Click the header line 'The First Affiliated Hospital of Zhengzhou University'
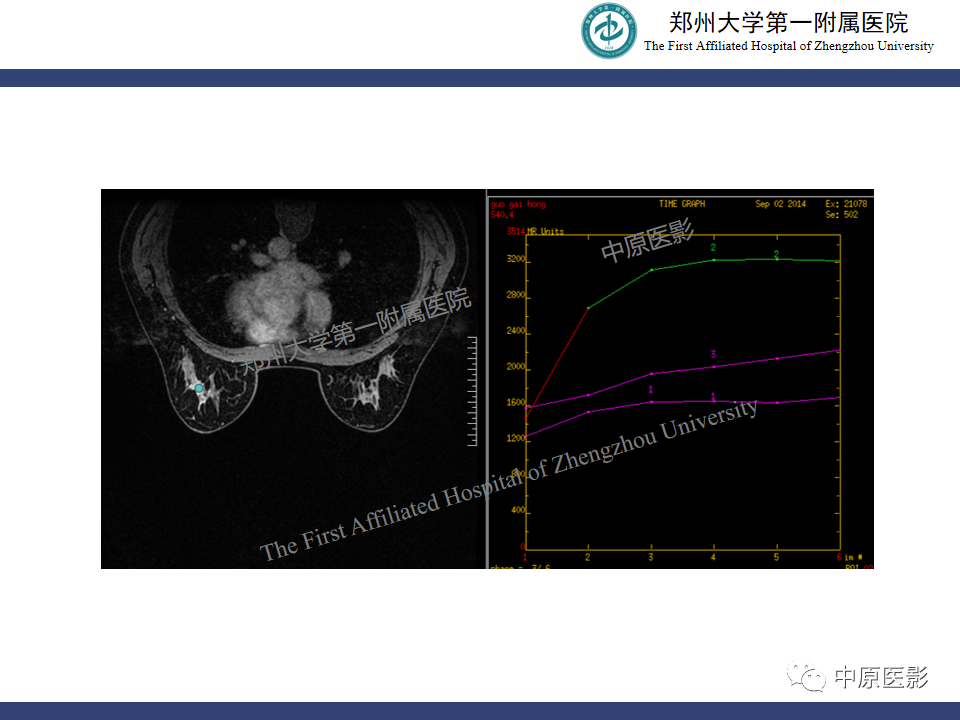960x720 pixels. [789, 46]
